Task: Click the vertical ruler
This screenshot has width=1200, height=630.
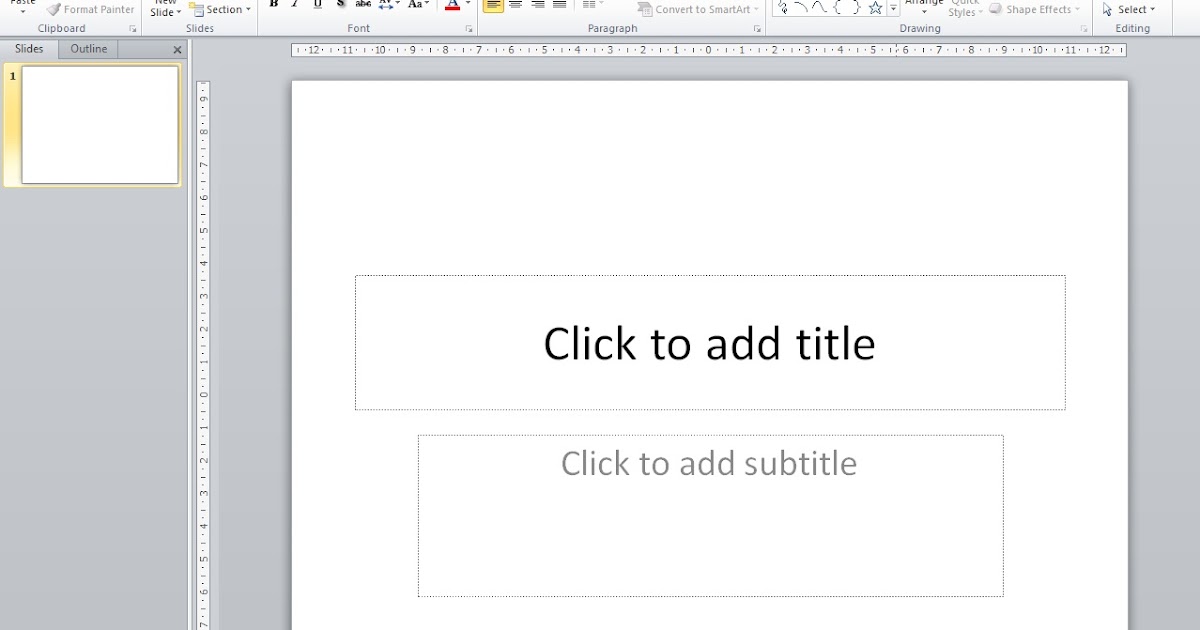Action: (203, 356)
